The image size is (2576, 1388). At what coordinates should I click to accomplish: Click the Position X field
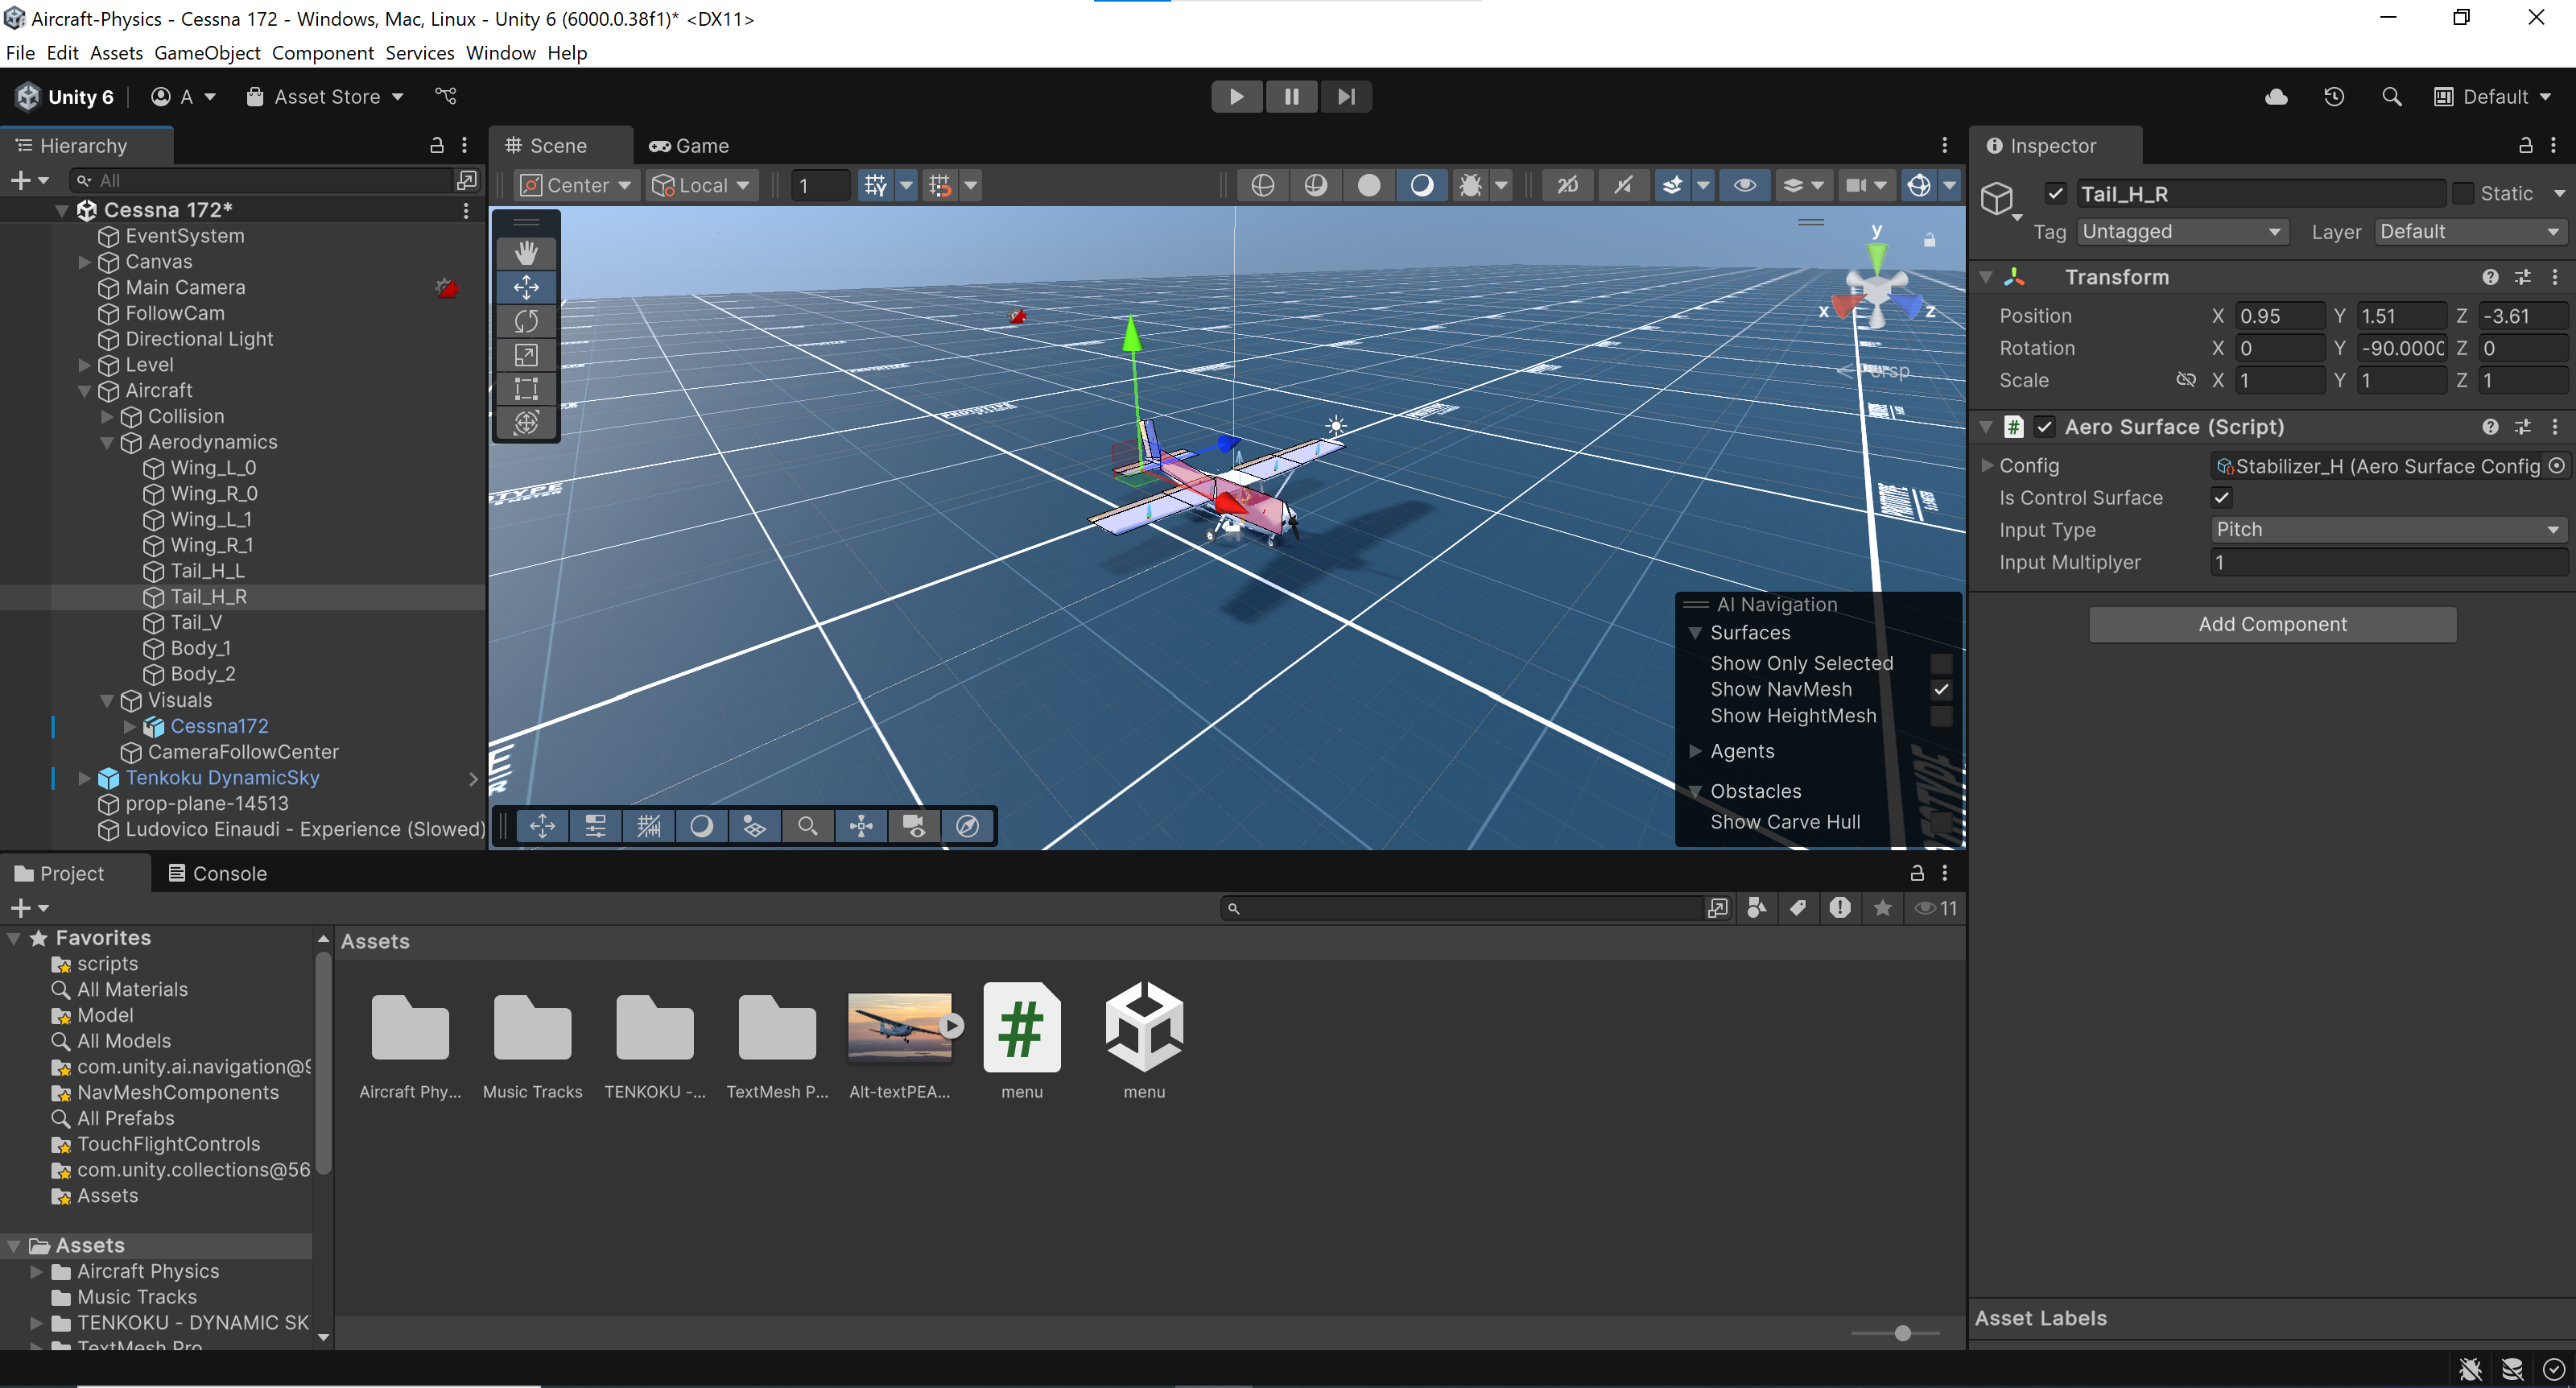(2279, 316)
